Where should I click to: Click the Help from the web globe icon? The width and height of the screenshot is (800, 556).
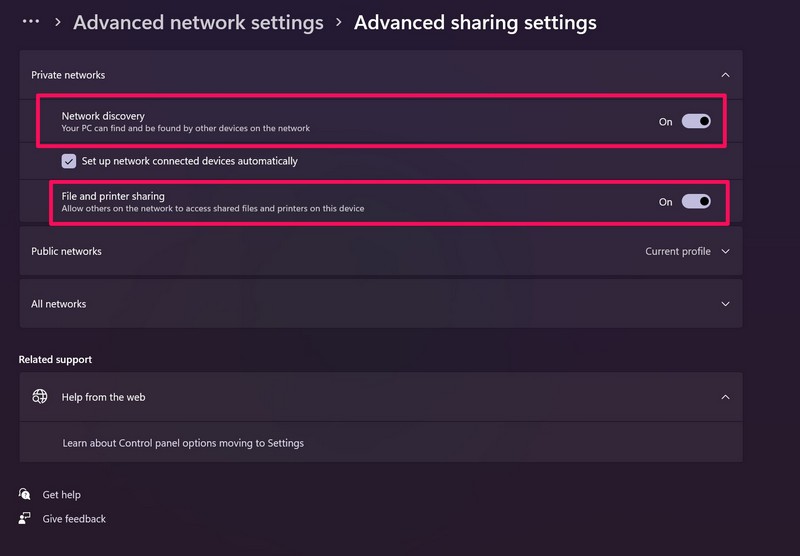coord(40,397)
